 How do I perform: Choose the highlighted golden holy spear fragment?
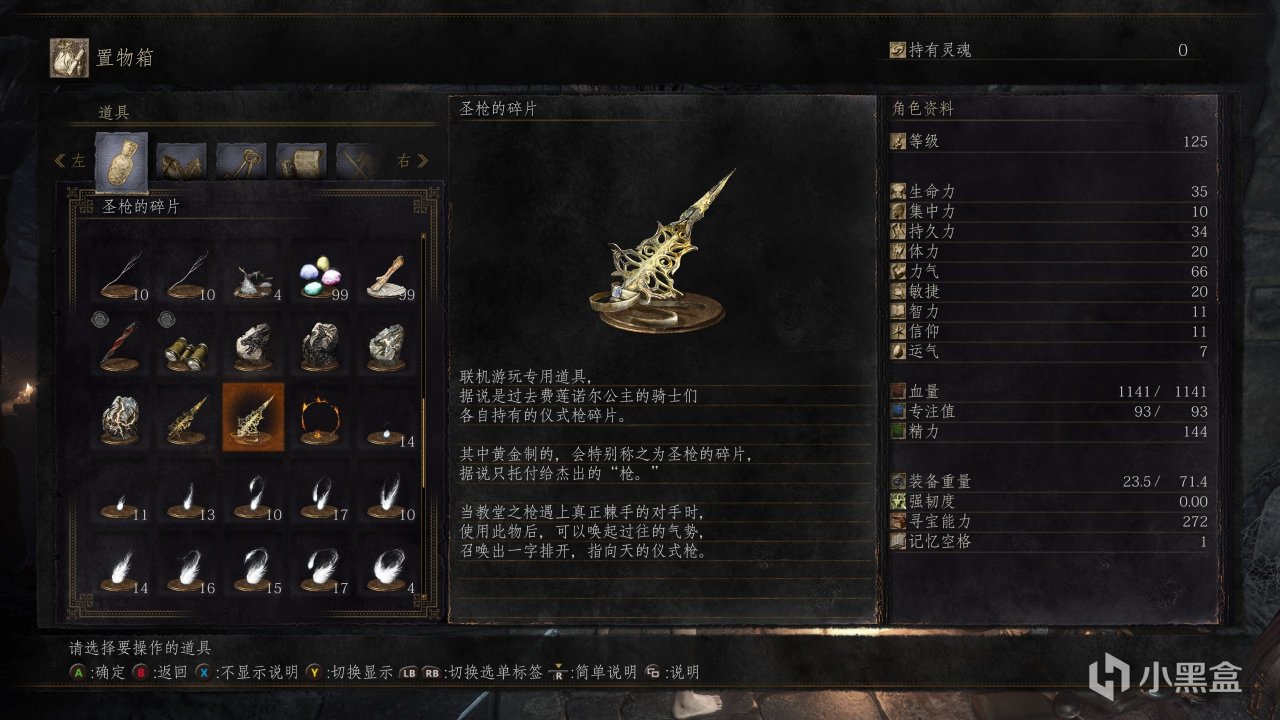tap(253, 416)
